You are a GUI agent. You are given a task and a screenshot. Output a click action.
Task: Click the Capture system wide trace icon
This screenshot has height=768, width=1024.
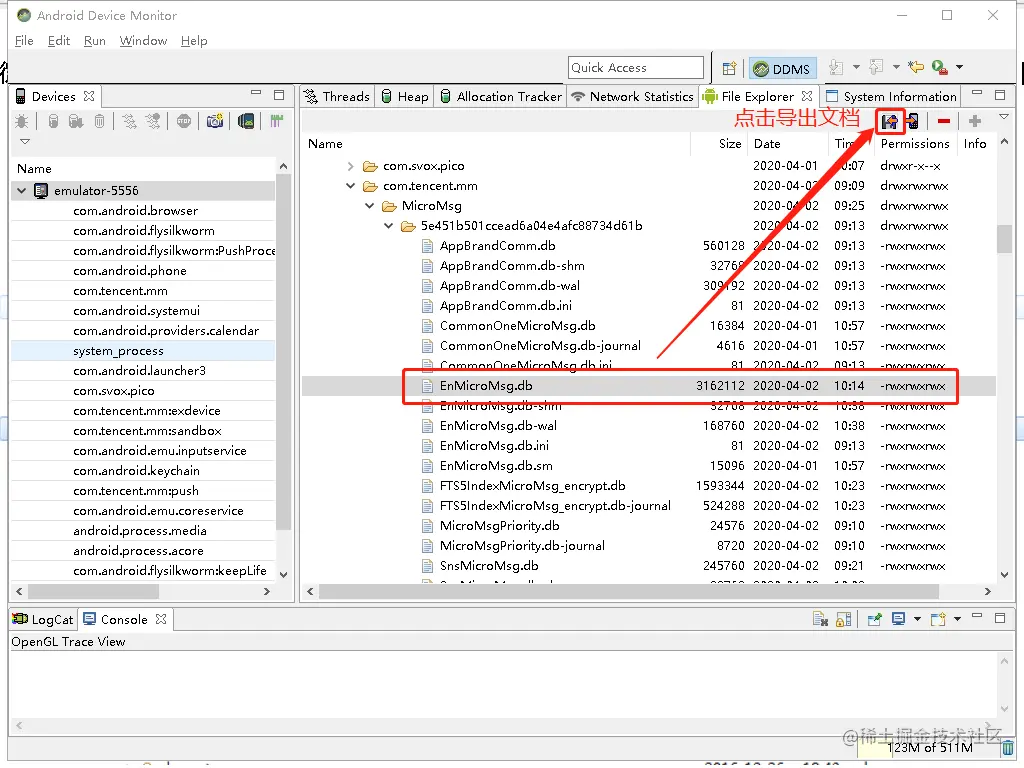point(277,121)
